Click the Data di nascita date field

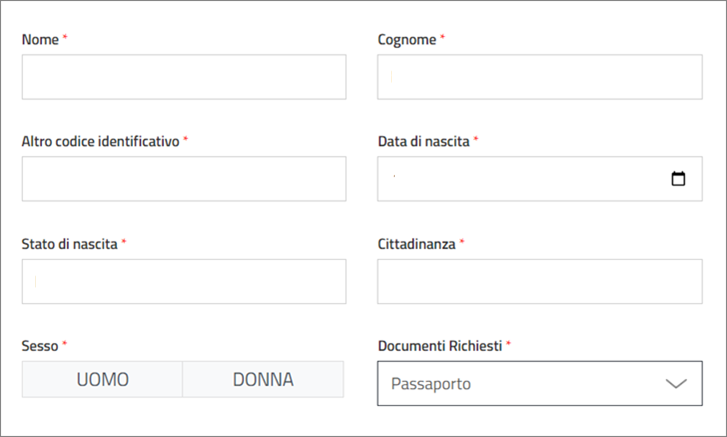[x=520, y=179]
